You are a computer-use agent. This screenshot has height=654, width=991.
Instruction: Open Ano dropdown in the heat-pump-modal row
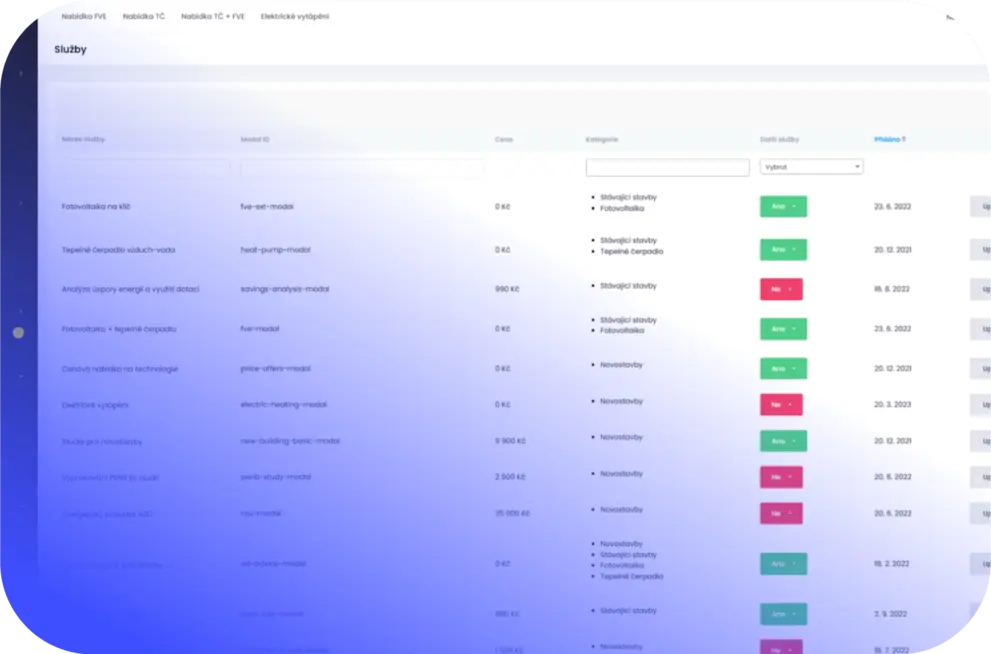click(x=783, y=250)
